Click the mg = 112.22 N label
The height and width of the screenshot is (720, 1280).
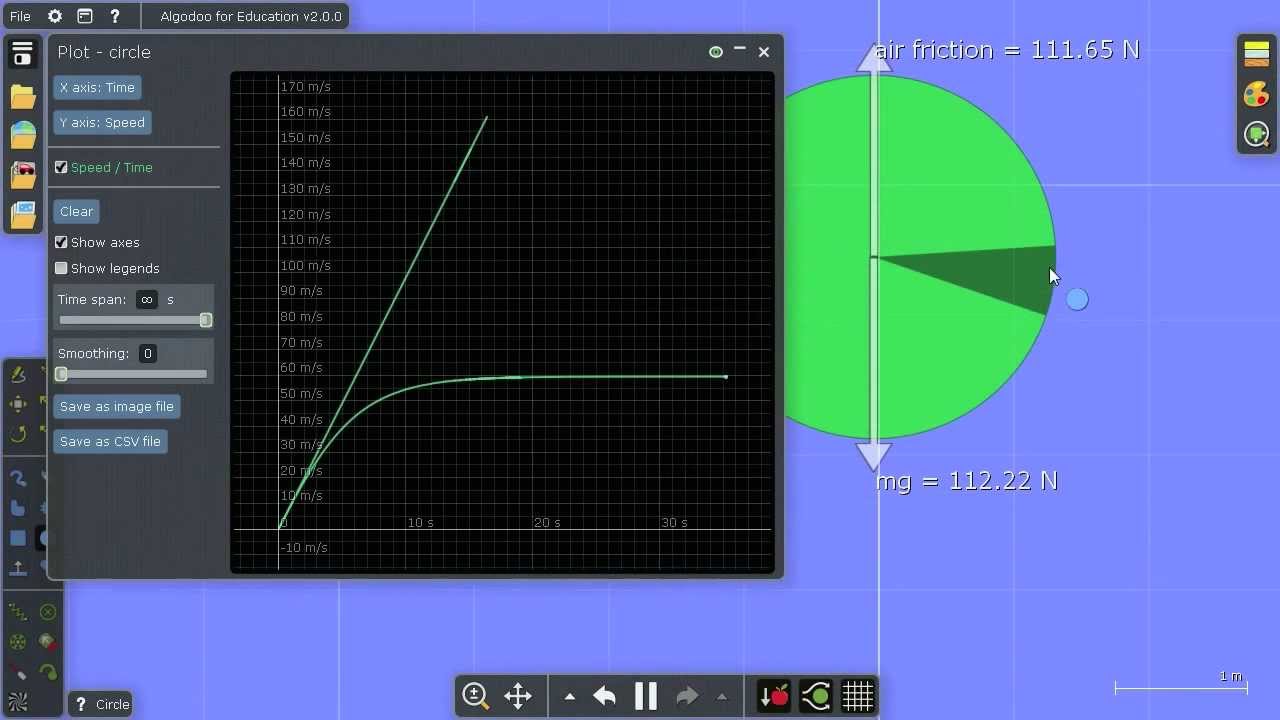tap(967, 481)
